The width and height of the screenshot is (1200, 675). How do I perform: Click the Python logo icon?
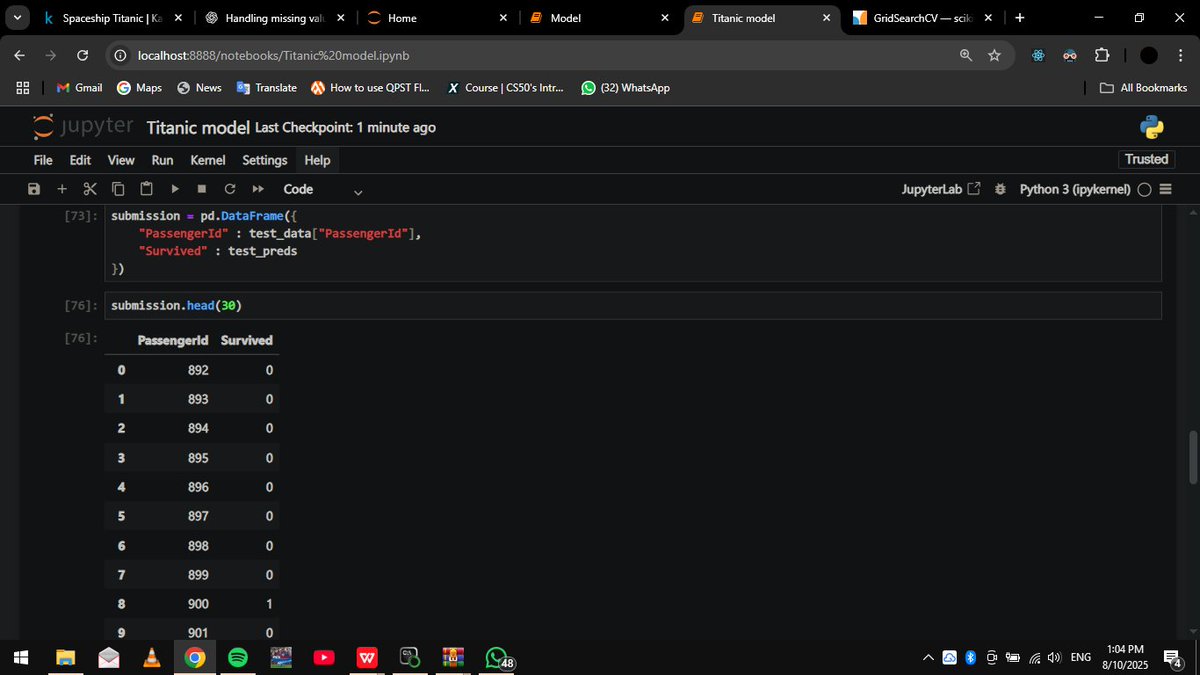(x=1152, y=127)
